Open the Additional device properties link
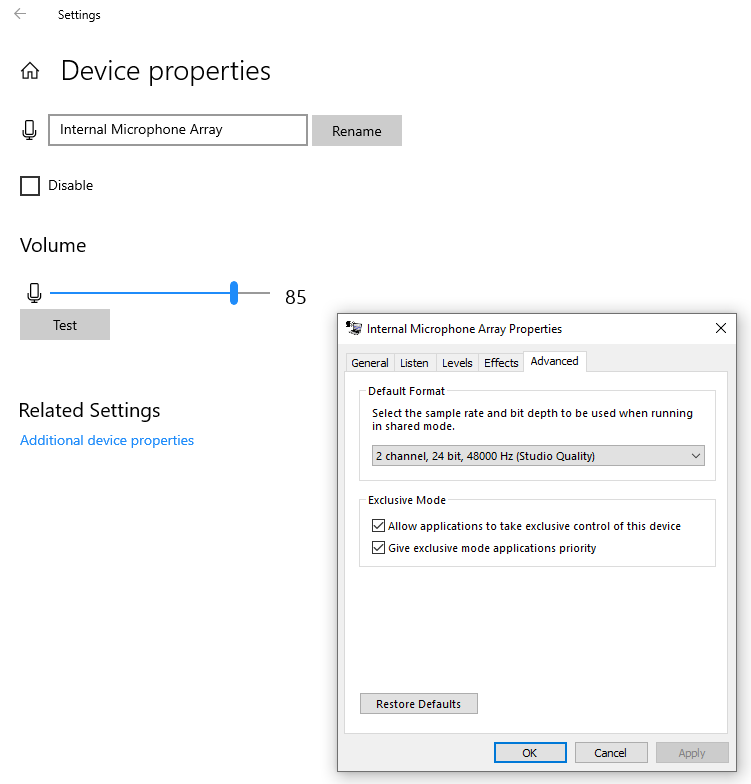The image size is (751, 784). [107, 440]
